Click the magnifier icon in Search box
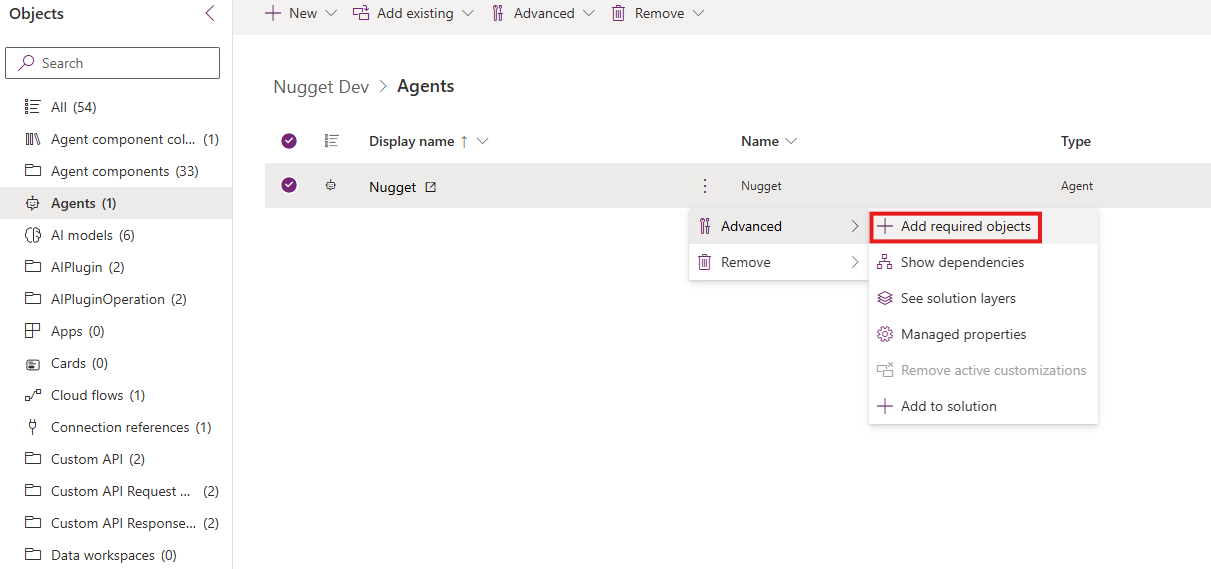 [x=26, y=63]
